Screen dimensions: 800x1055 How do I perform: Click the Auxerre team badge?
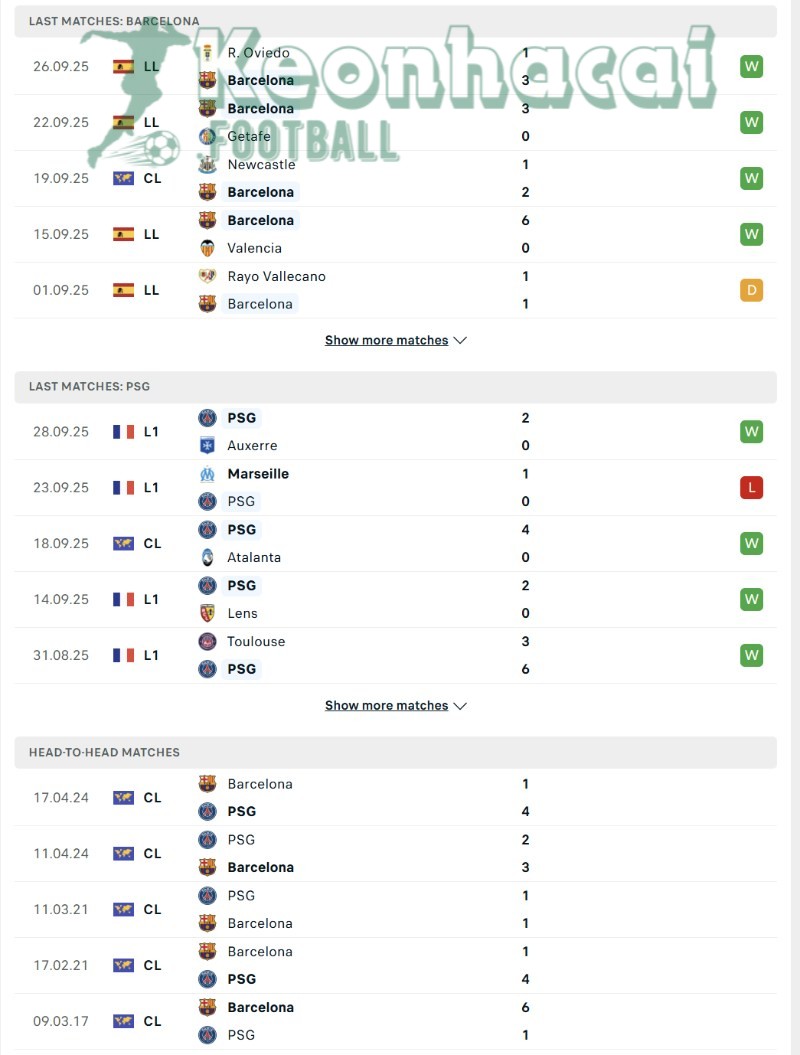(207, 446)
